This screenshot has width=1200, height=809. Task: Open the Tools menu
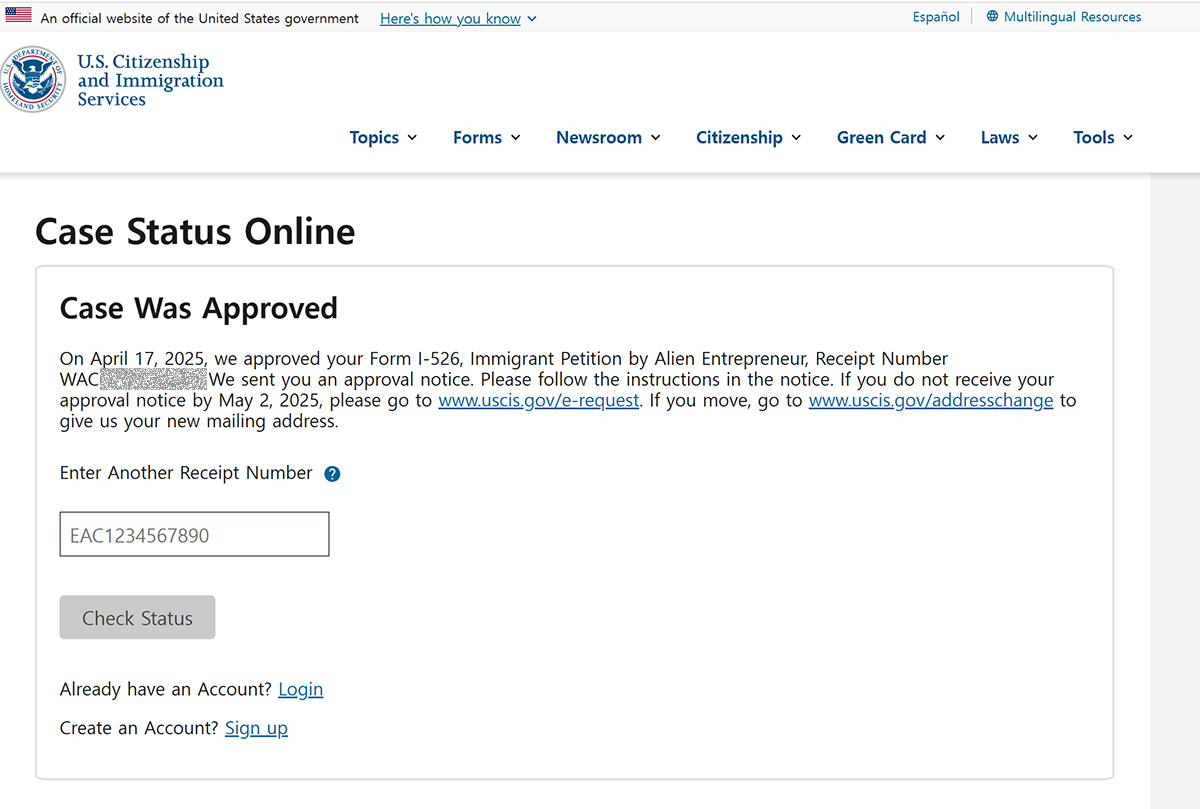click(1103, 138)
